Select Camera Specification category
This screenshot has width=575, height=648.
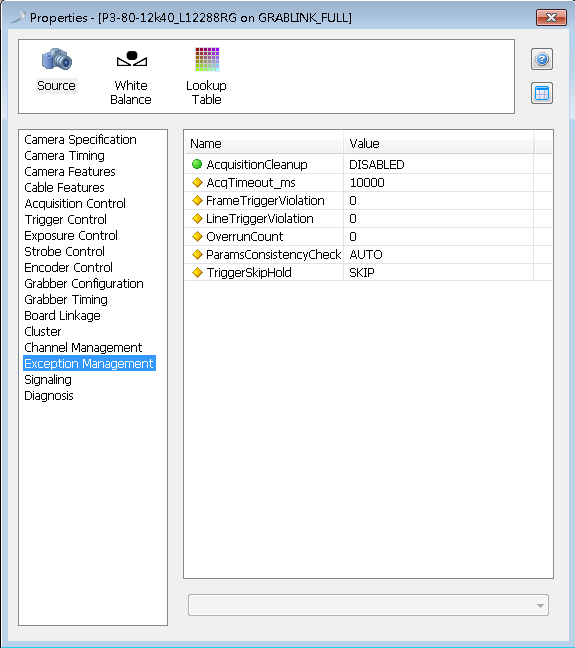(x=80, y=140)
